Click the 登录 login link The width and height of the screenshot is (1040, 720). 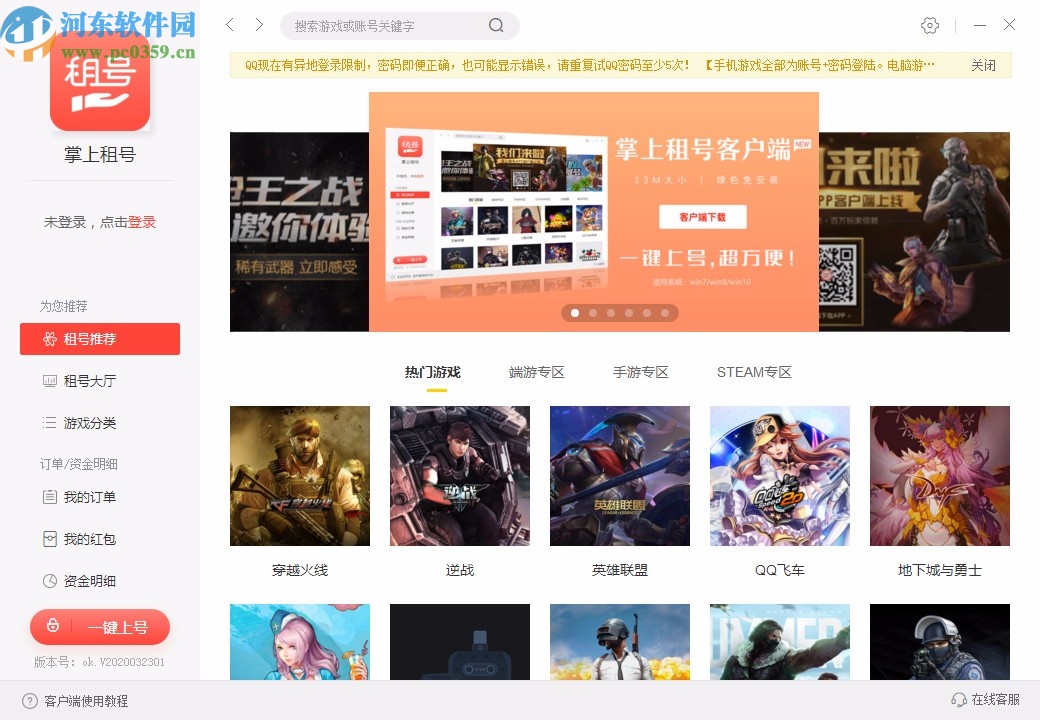click(x=142, y=222)
